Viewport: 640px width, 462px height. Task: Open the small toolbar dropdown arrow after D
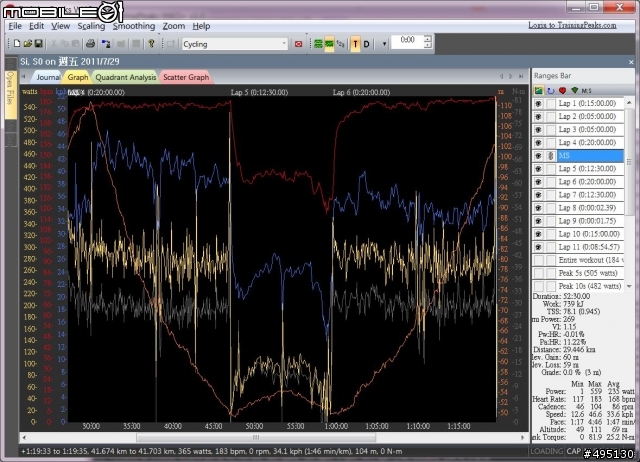point(384,44)
